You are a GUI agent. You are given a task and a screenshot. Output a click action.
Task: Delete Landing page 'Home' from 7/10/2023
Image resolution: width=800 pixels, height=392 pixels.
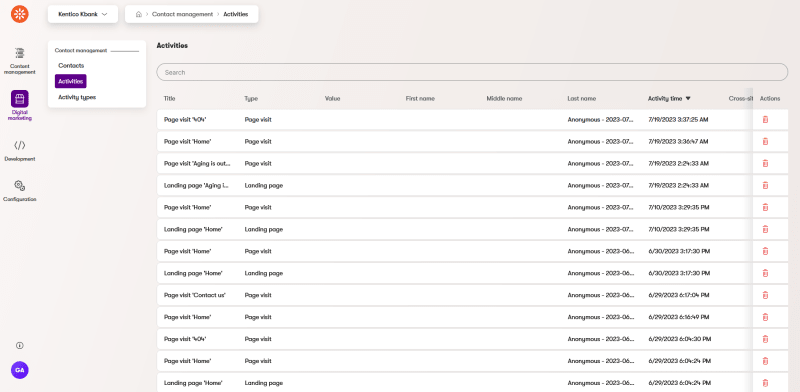point(765,229)
